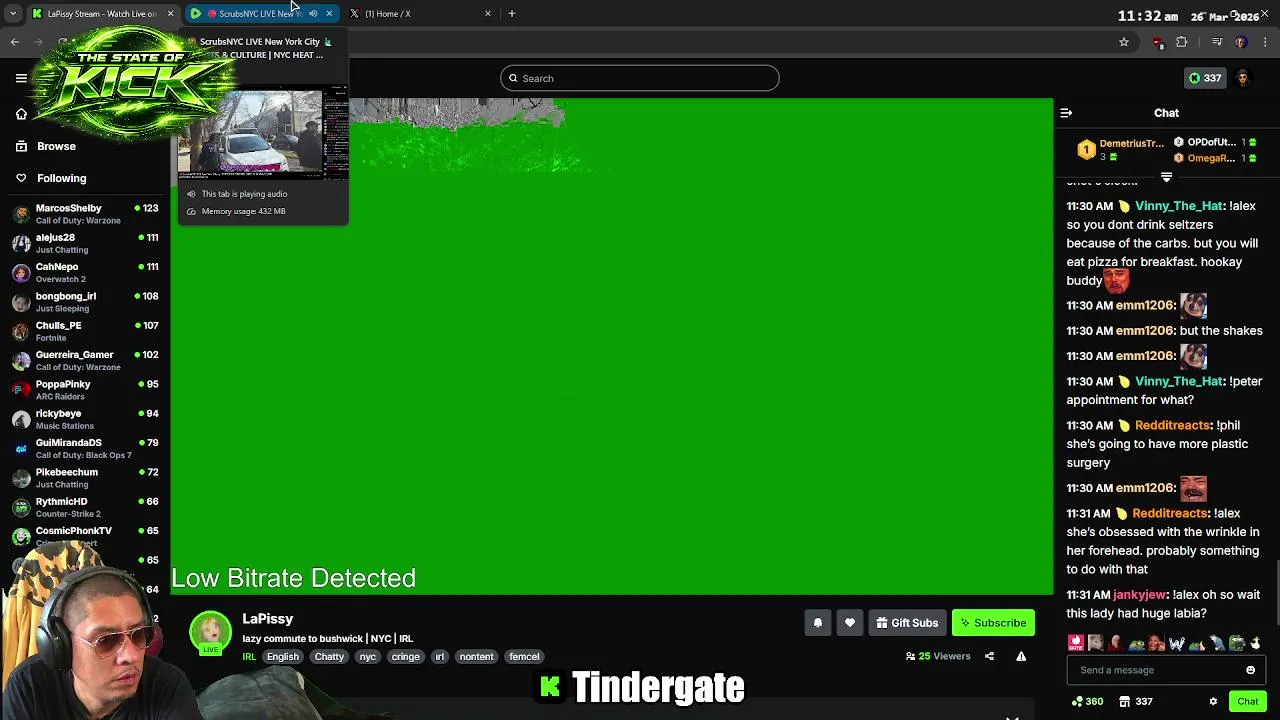Open Guerreira_Gamer channel in sidebar
1280x720 pixels.
coord(85,360)
